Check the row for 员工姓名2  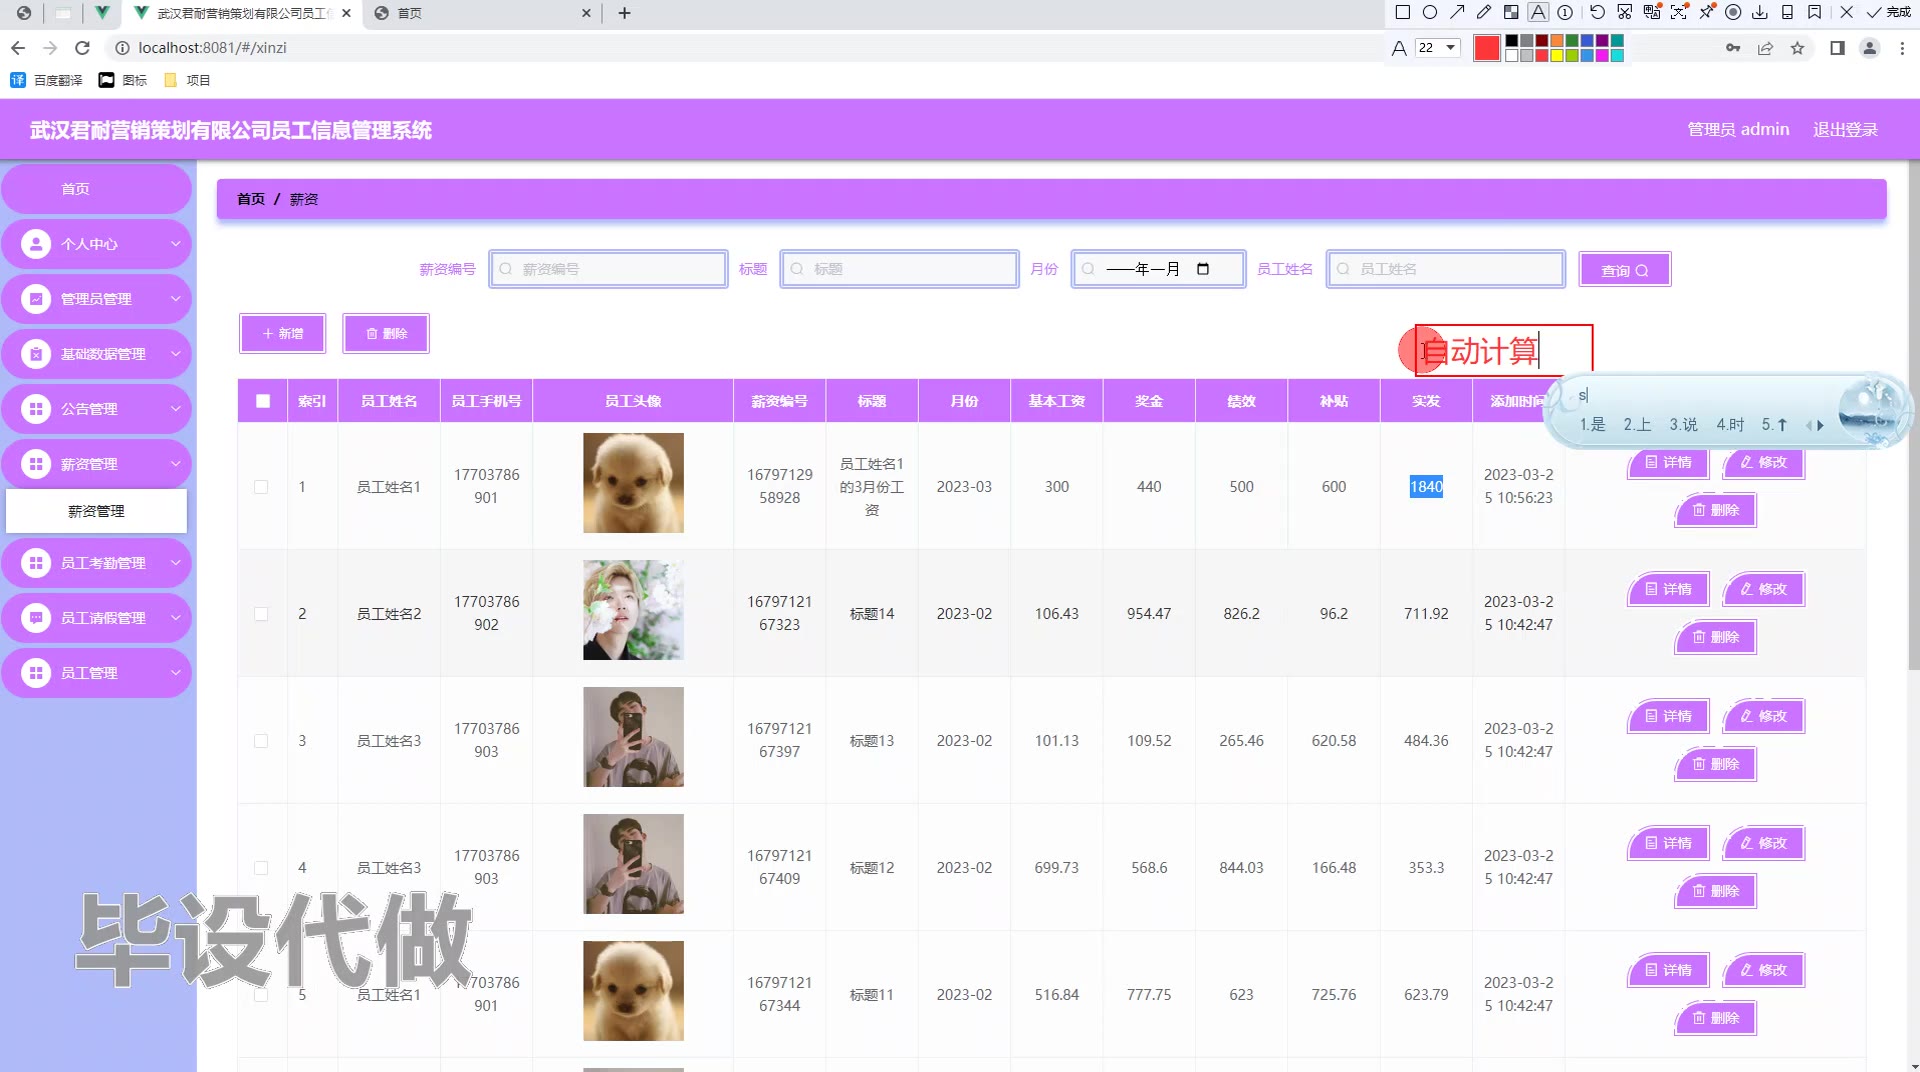(261, 614)
